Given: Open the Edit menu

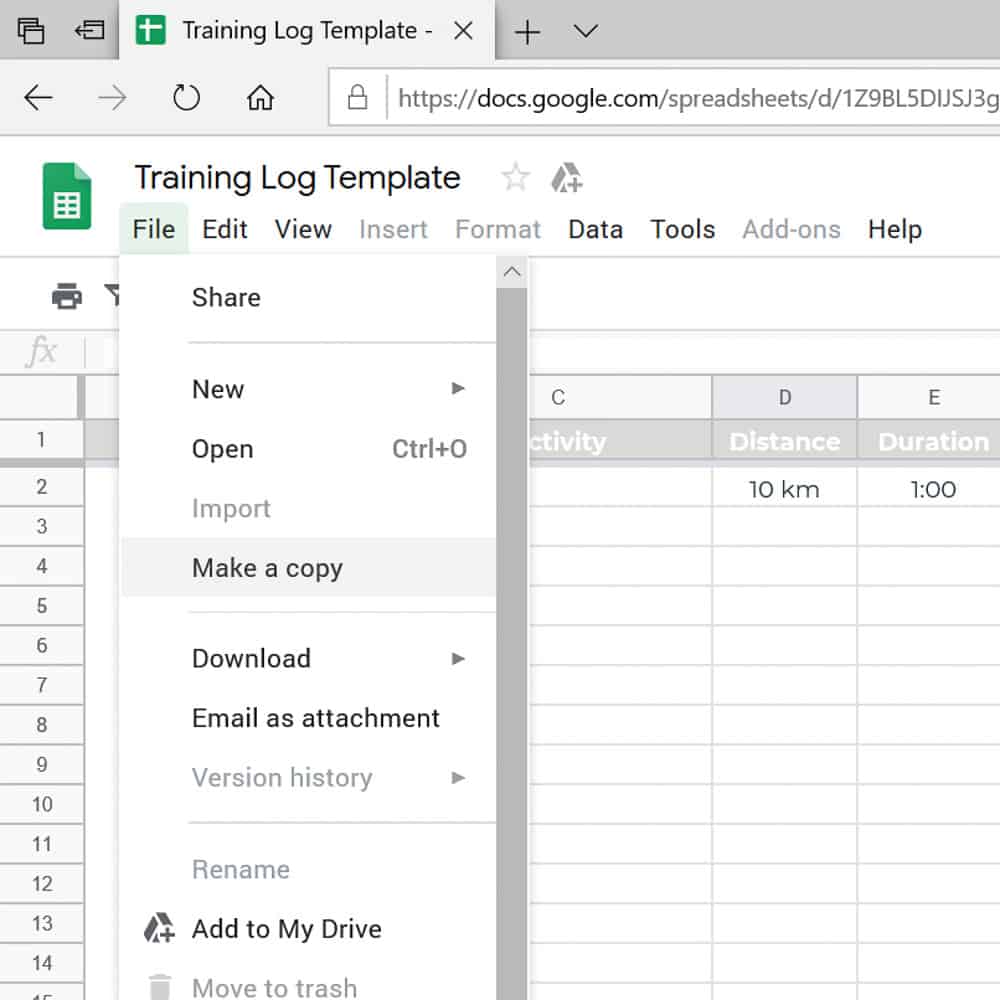Looking at the screenshot, I should [224, 229].
